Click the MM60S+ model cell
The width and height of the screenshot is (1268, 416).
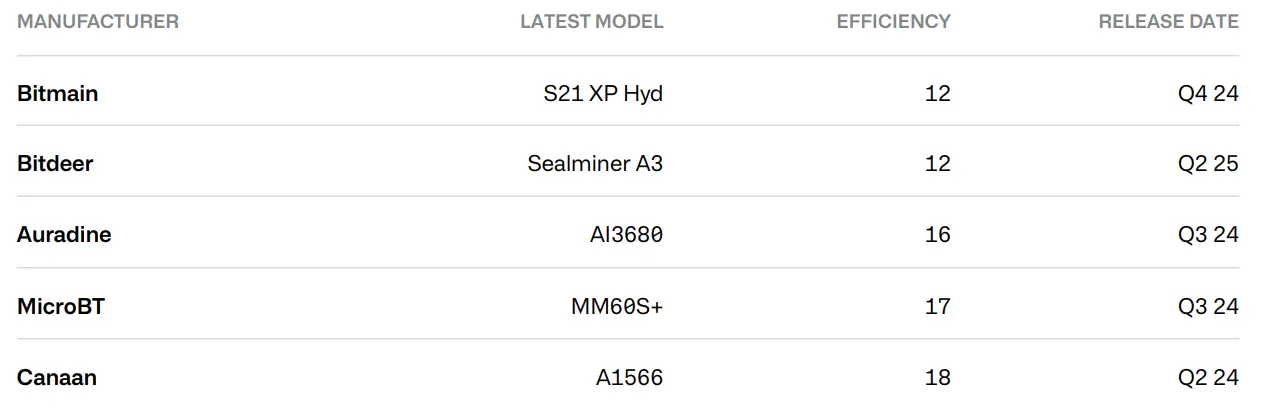click(x=617, y=306)
